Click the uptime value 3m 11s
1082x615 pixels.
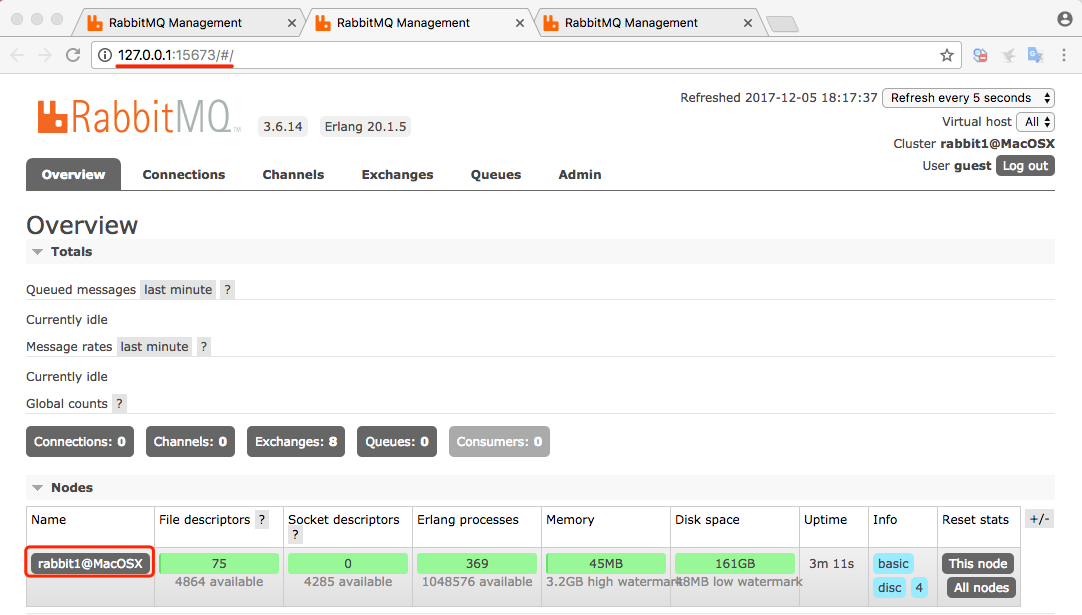point(832,564)
